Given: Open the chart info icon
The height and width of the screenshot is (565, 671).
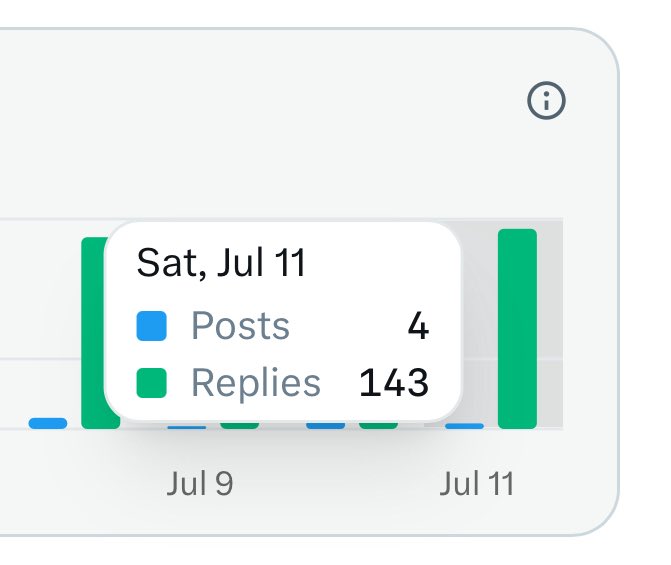Looking at the screenshot, I should pyautogui.click(x=546, y=100).
